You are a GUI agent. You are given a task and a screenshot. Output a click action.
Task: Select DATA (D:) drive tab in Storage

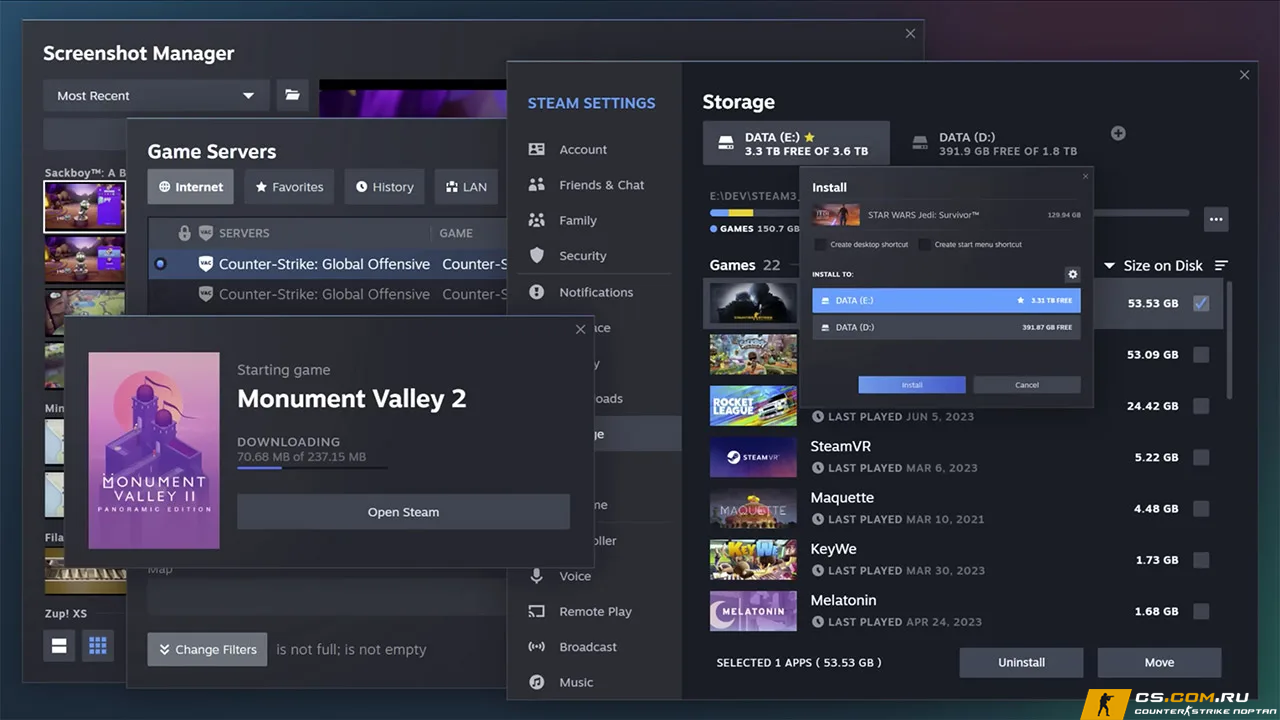[996, 144]
